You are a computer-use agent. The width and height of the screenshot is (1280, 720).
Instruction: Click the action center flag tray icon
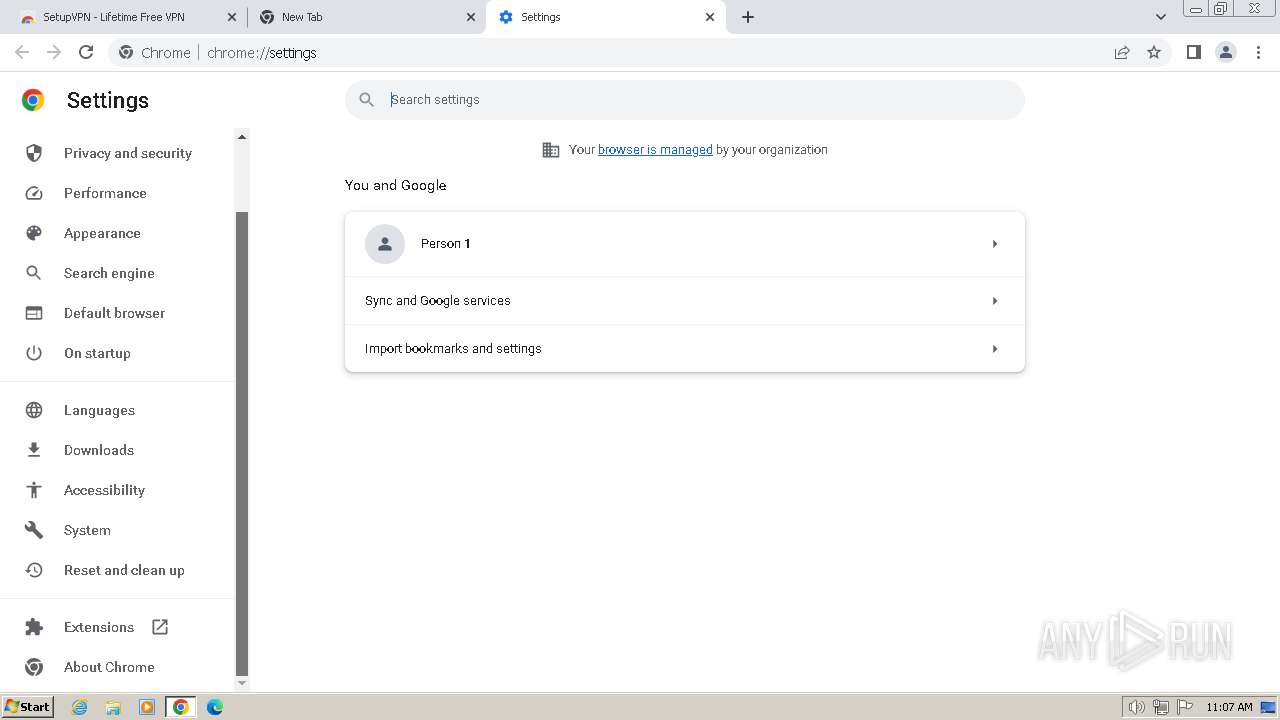[x=1185, y=707]
